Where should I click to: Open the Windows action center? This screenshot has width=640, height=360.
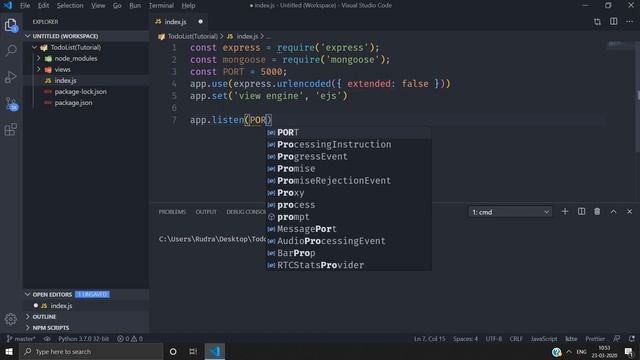pyautogui.click(x=629, y=351)
